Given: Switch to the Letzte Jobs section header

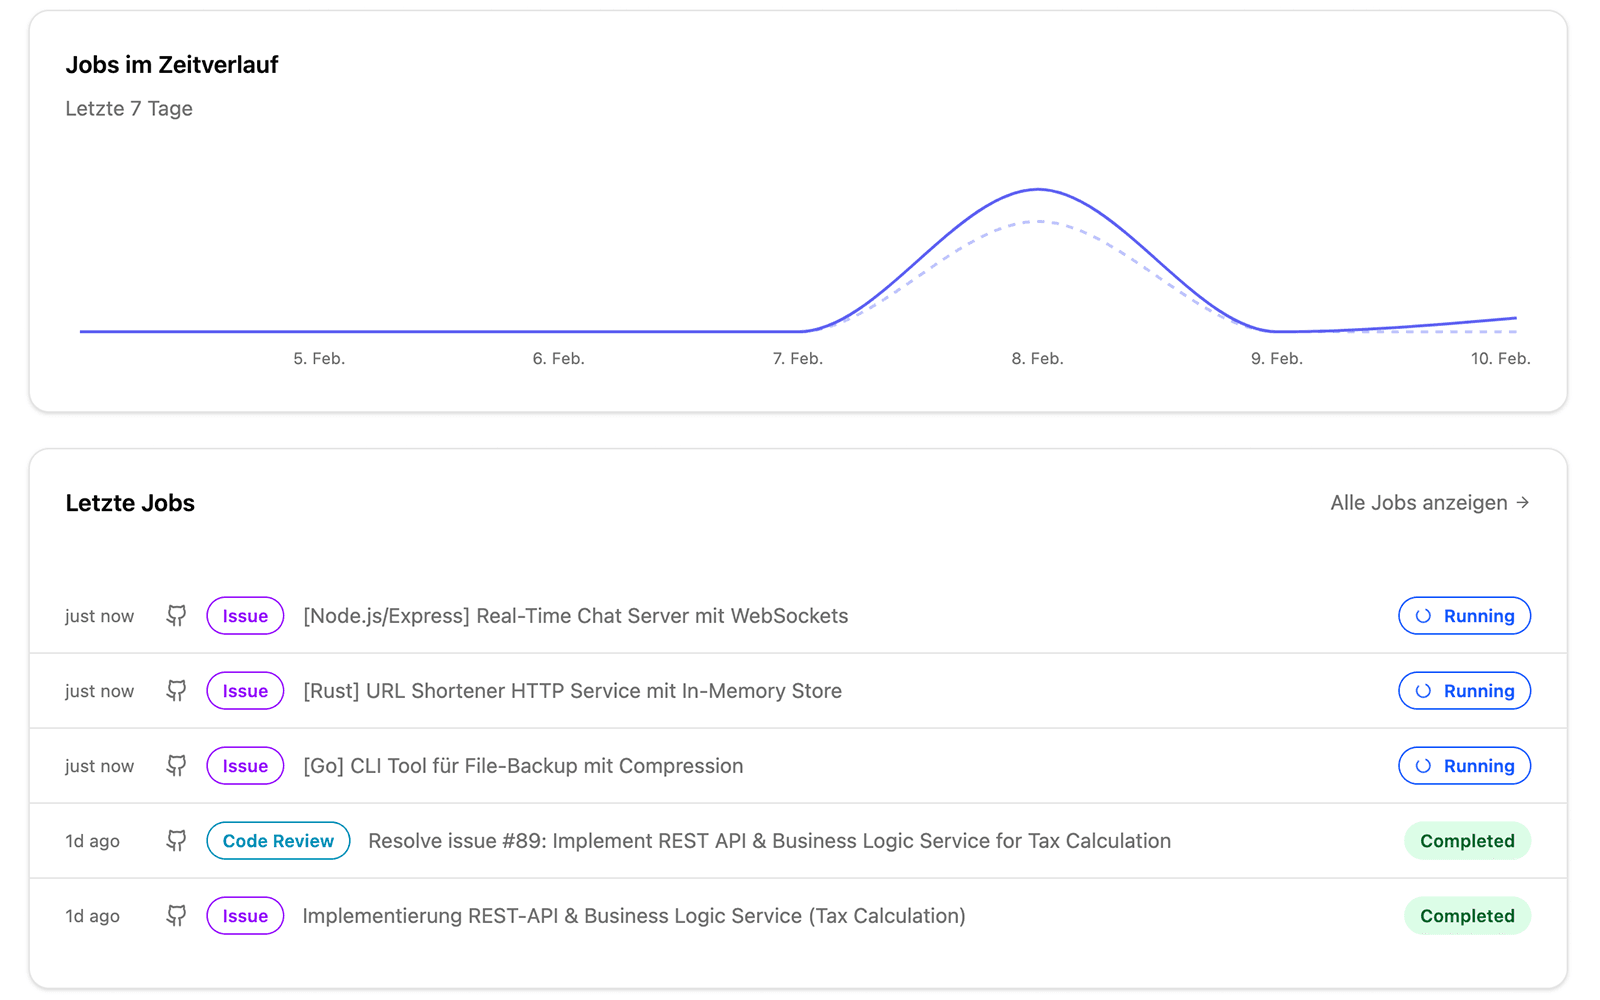Looking at the screenshot, I should tap(130, 503).
